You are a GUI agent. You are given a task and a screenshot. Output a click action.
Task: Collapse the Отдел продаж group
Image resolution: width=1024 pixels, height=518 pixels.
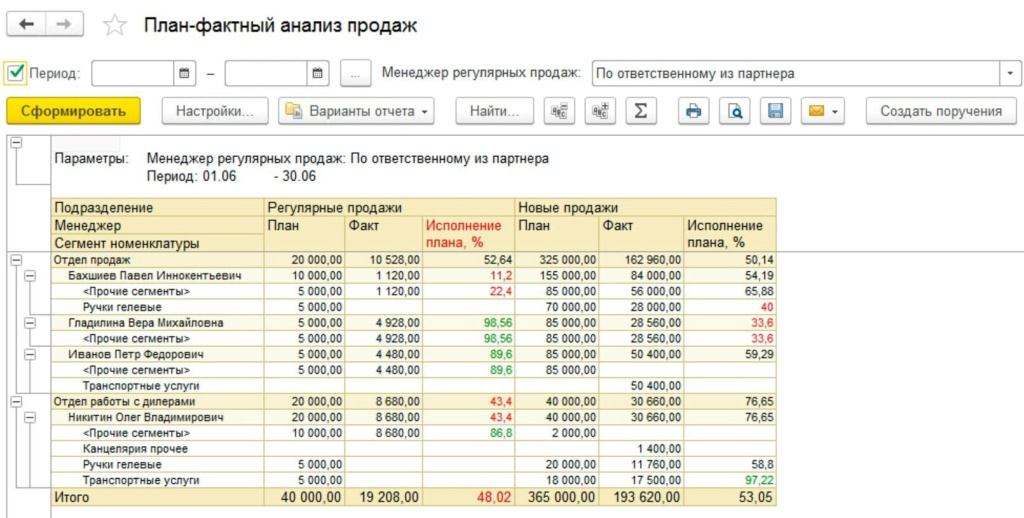[15, 260]
